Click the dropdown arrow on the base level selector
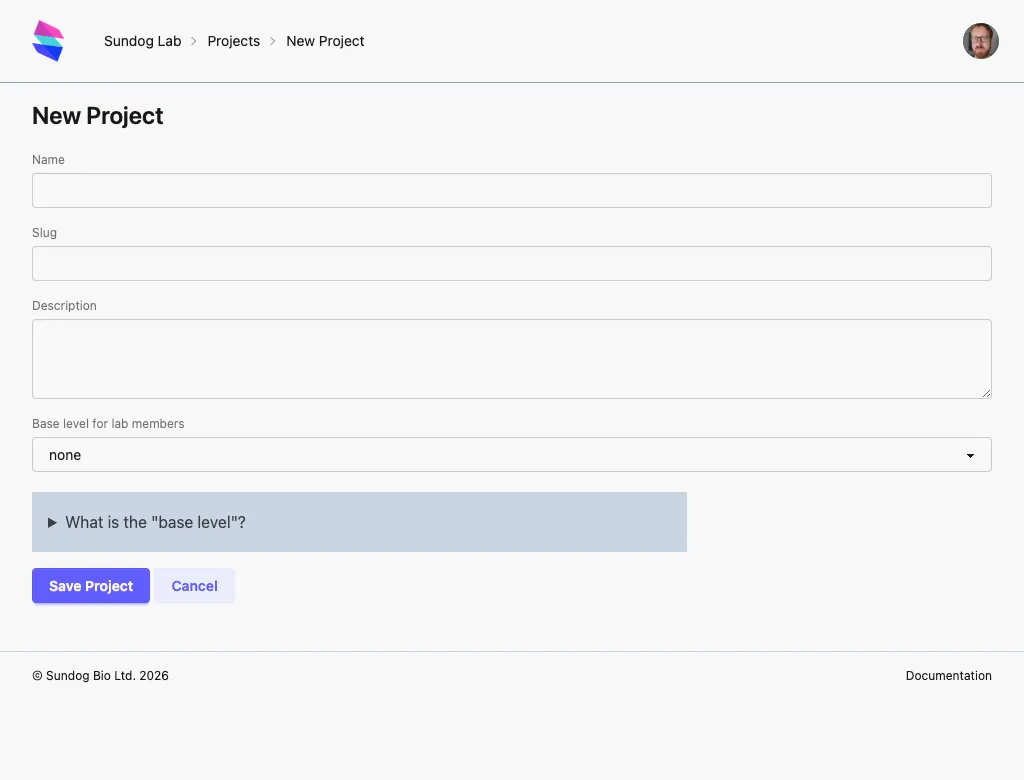 point(969,455)
